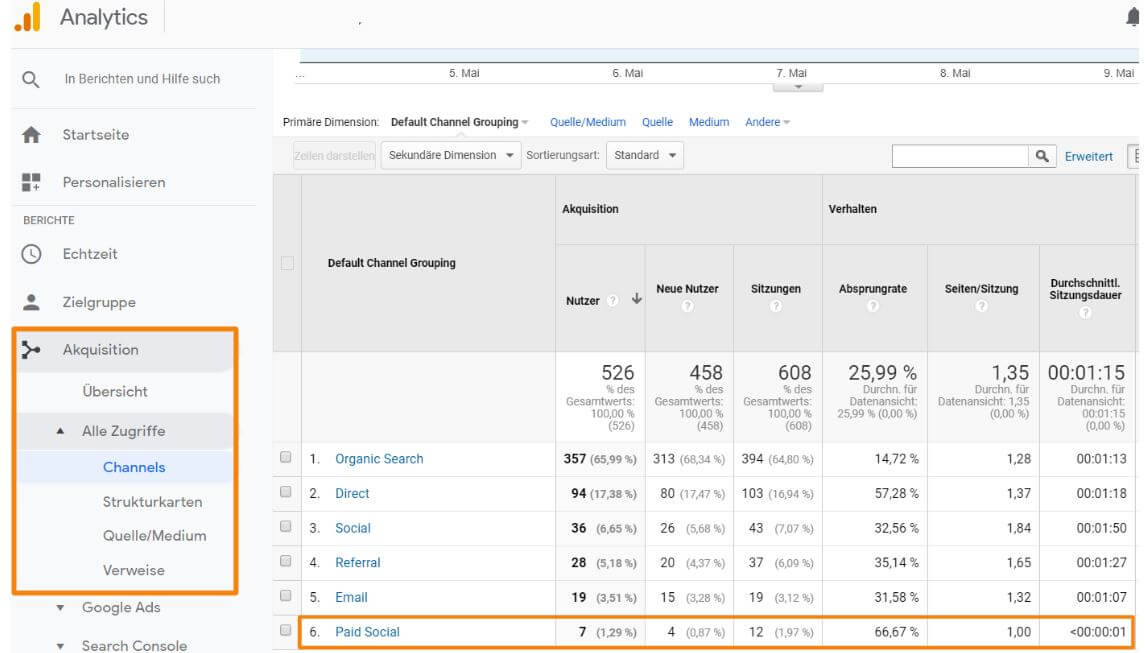This screenshot has width=1145, height=653.
Task: Tick the checkbox for Paid Social row
Action: (x=286, y=631)
